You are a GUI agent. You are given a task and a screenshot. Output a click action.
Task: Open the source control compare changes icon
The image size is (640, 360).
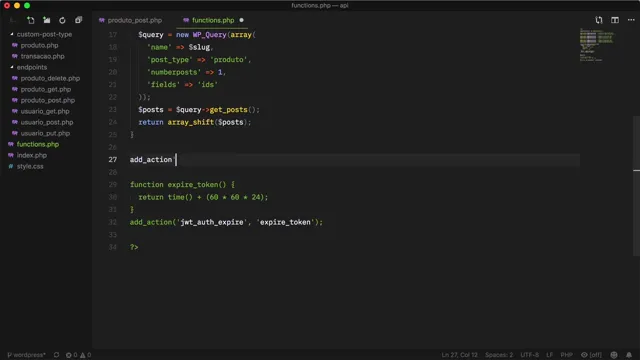(x=599, y=20)
